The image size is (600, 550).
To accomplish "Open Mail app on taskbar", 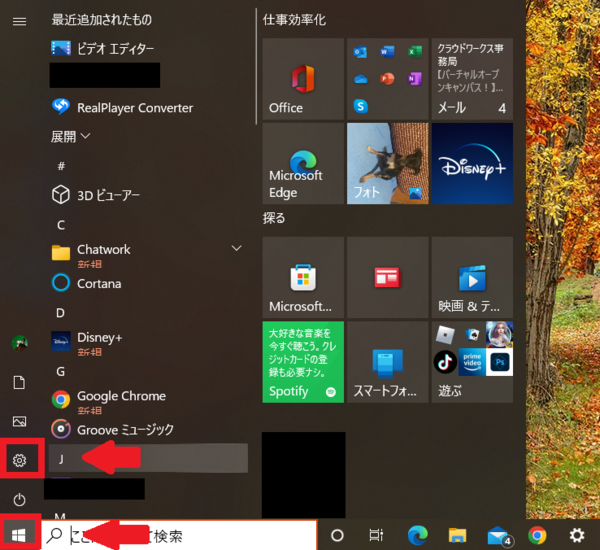I will point(499,536).
